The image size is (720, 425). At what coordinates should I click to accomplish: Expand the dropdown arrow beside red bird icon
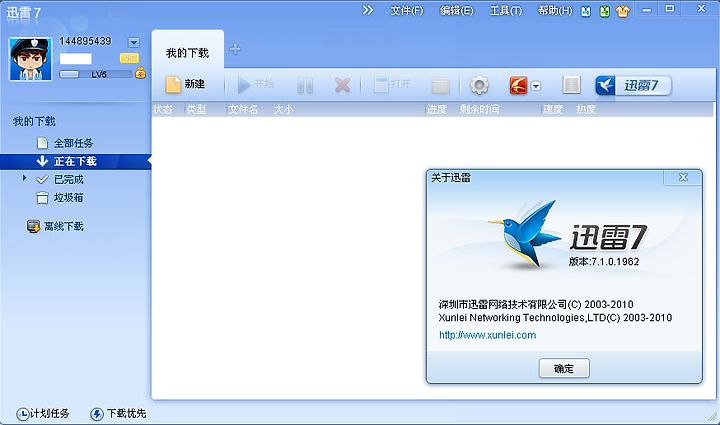[x=536, y=86]
